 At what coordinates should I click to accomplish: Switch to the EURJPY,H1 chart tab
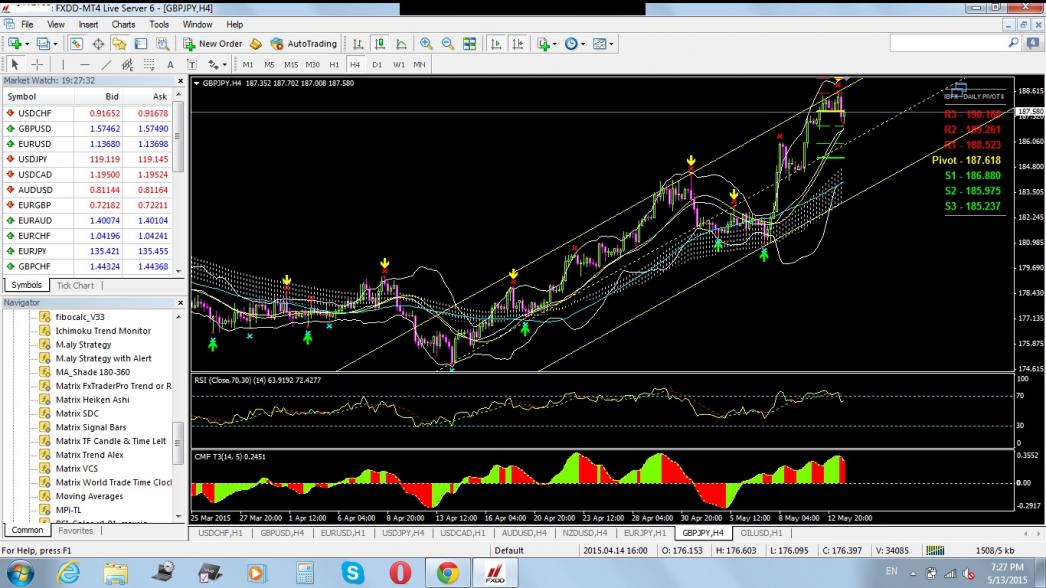tap(645, 533)
